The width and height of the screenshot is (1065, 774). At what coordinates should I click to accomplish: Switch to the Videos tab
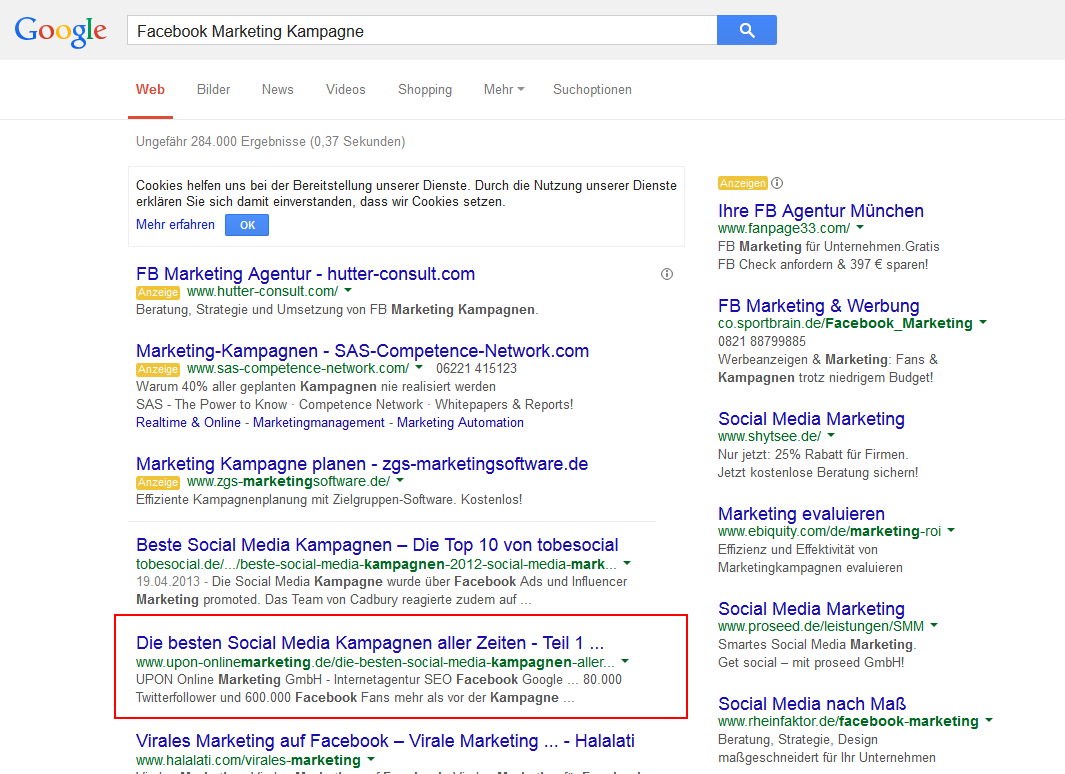(x=345, y=90)
